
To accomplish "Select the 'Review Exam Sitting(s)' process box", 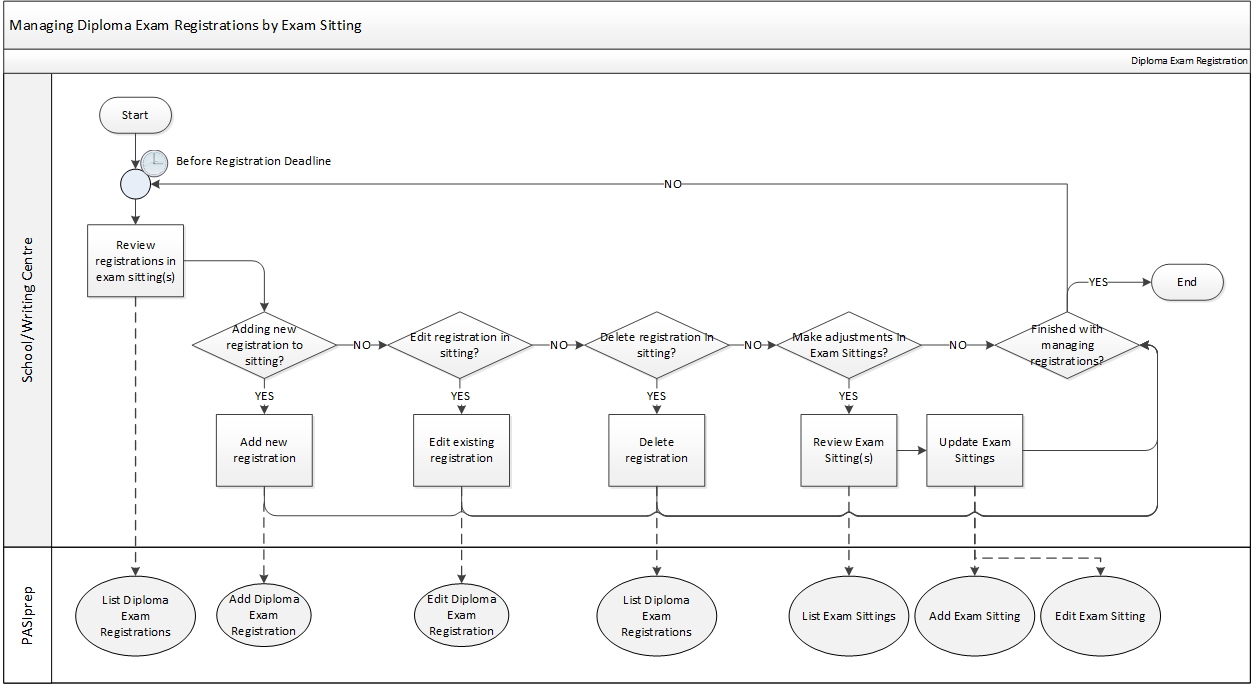I will 848,450.
